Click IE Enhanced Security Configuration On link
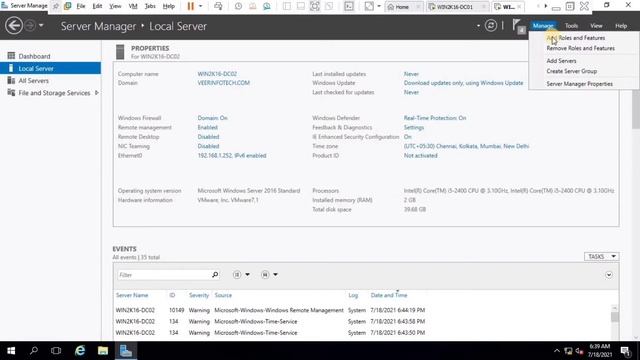This screenshot has height=360, width=640. click(408, 137)
